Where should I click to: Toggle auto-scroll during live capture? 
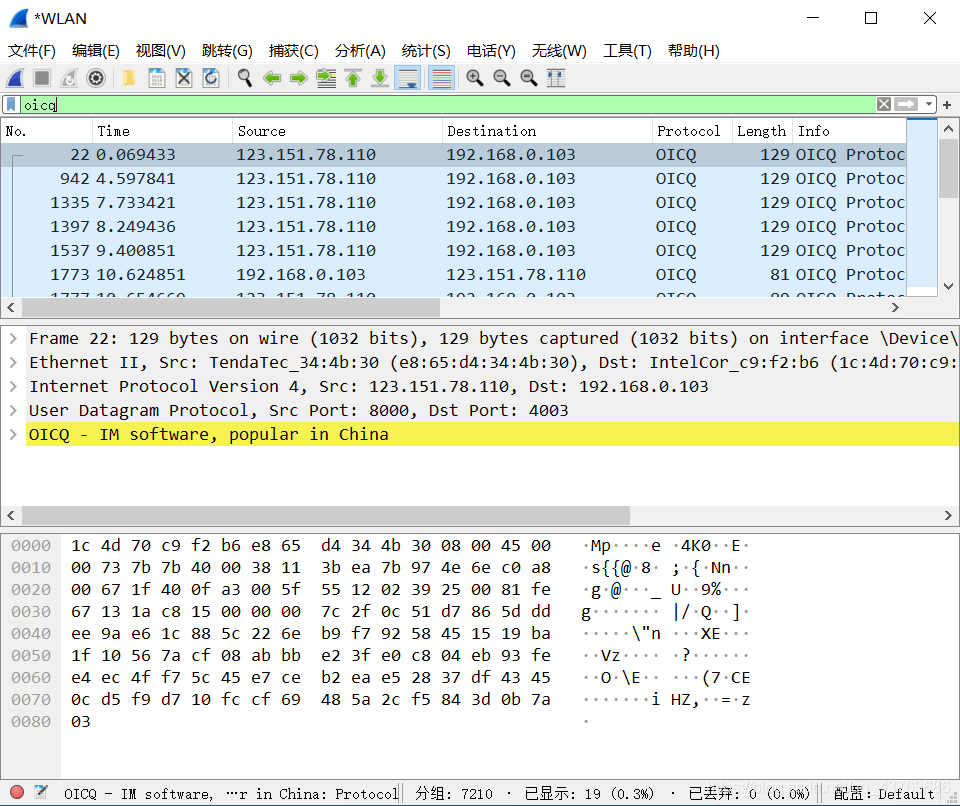[407, 78]
